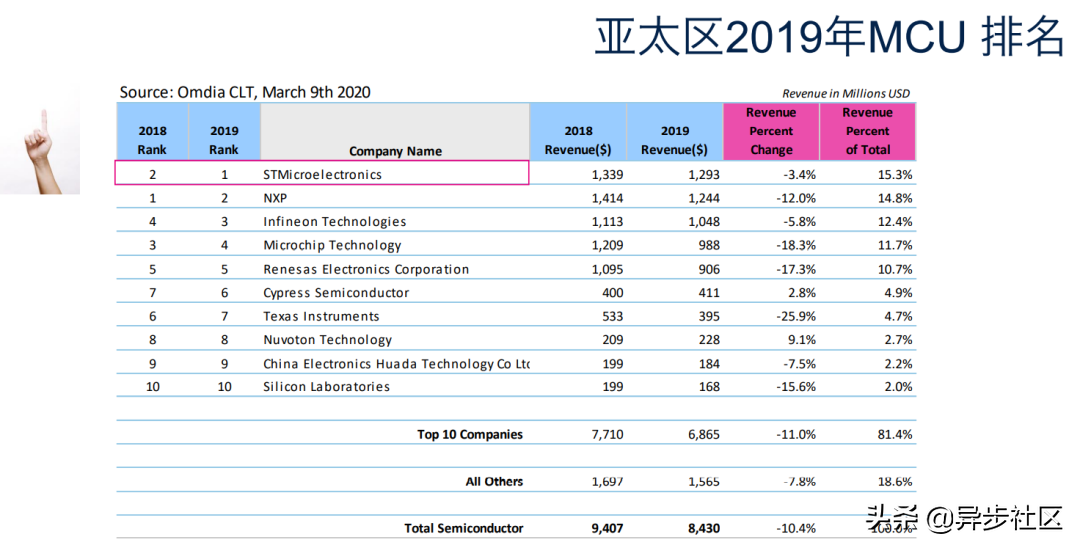Viewport: 1080px width, 548px height.
Task: Click Nuvoton Technology entry
Action: point(327,340)
